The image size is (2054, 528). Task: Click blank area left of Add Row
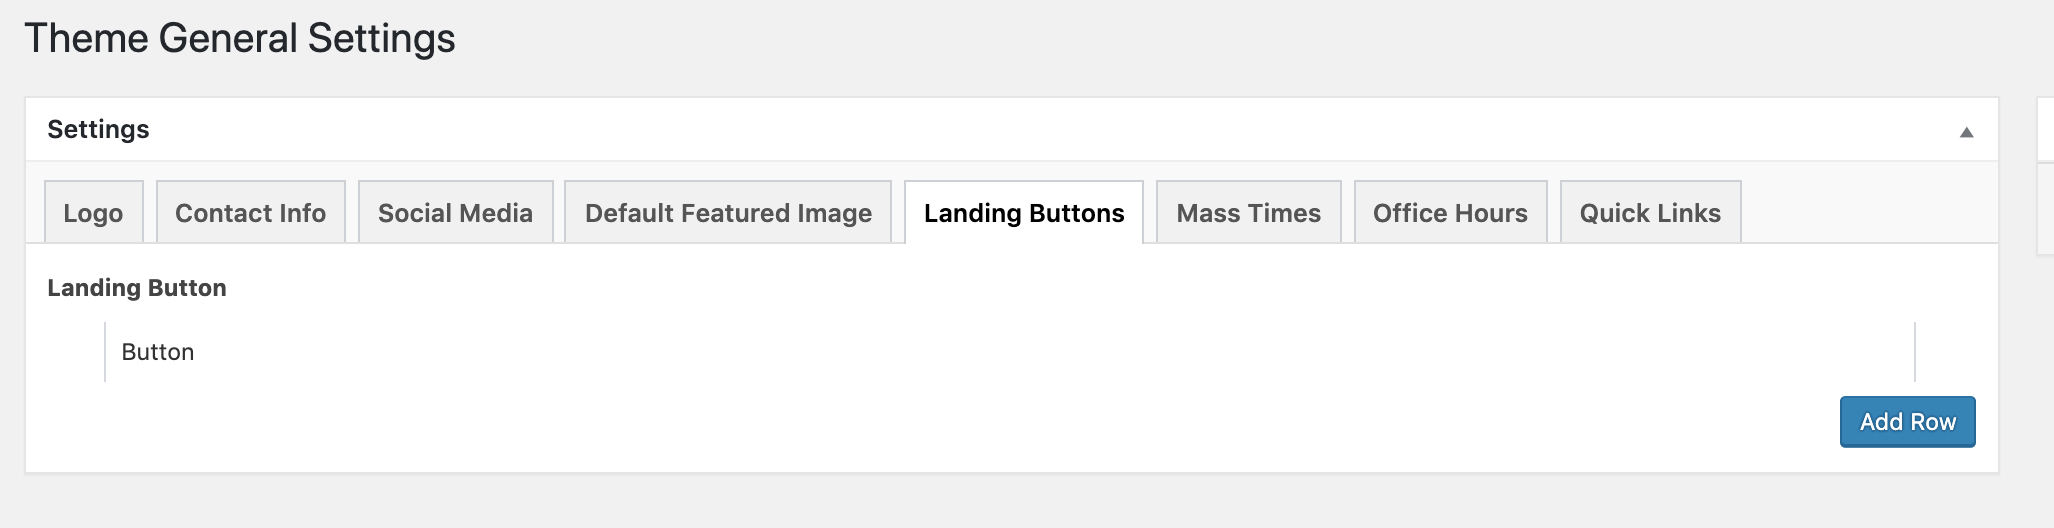coord(1000,422)
